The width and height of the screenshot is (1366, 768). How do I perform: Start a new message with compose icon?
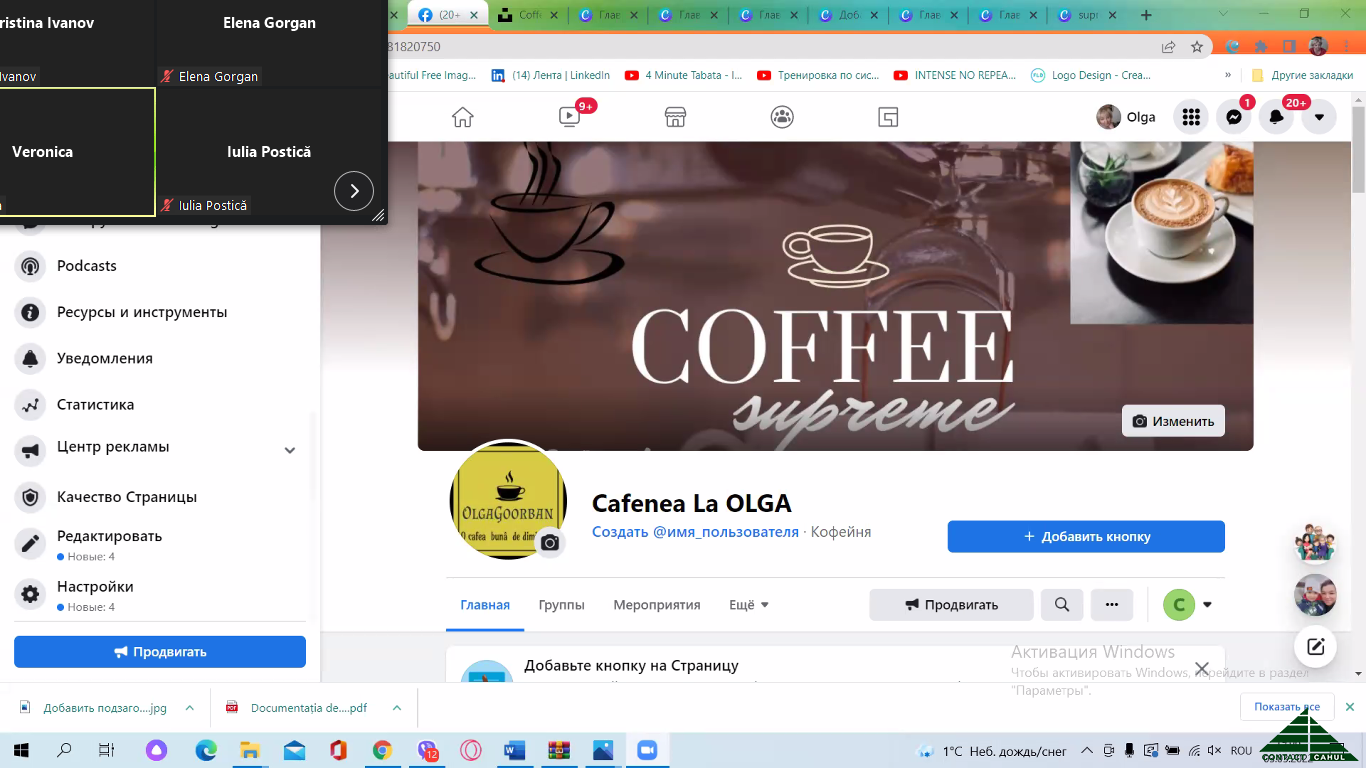1315,646
